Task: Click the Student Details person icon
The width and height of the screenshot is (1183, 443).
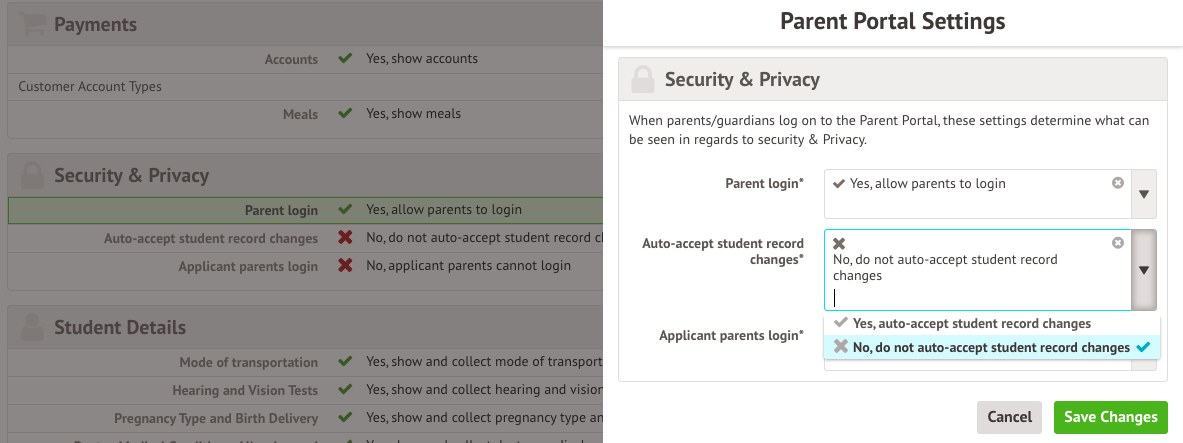Action: [x=32, y=327]
